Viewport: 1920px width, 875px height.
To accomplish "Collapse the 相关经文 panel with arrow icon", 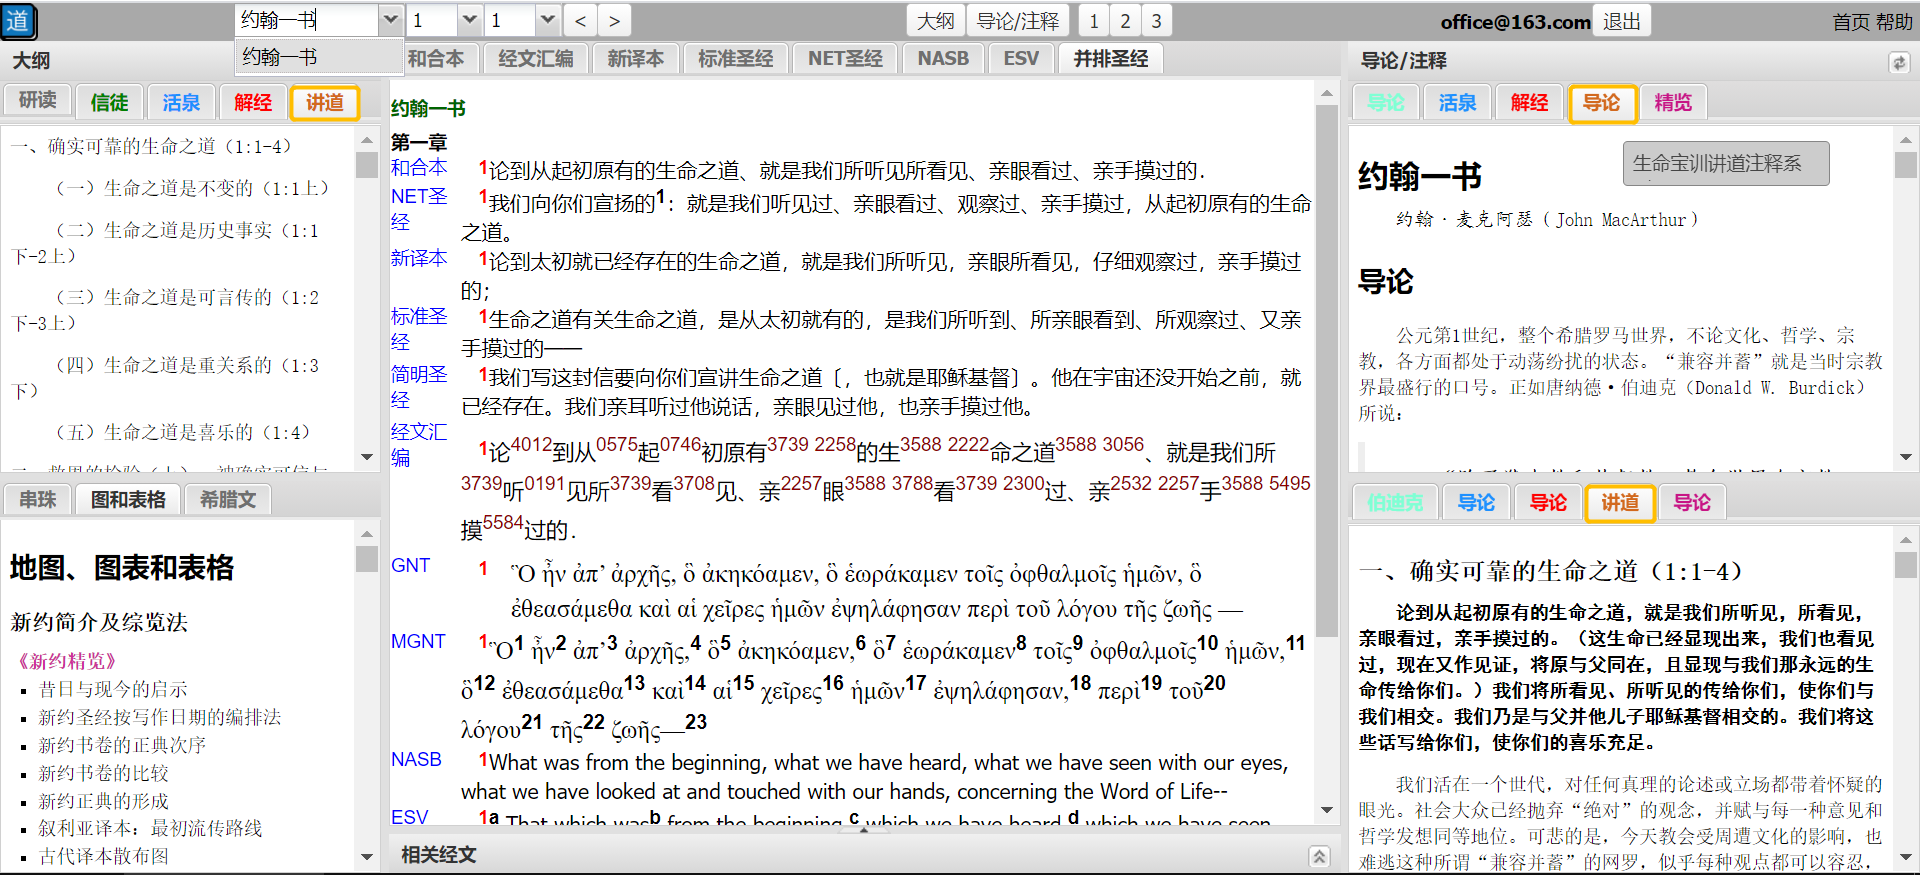I will 1319,856.
